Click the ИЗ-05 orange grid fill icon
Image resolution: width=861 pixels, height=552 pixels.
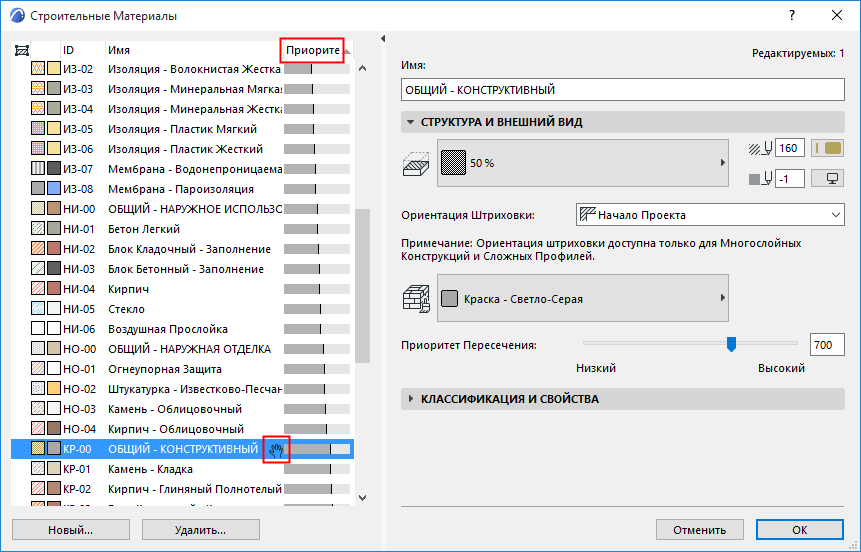pos(38,129)
